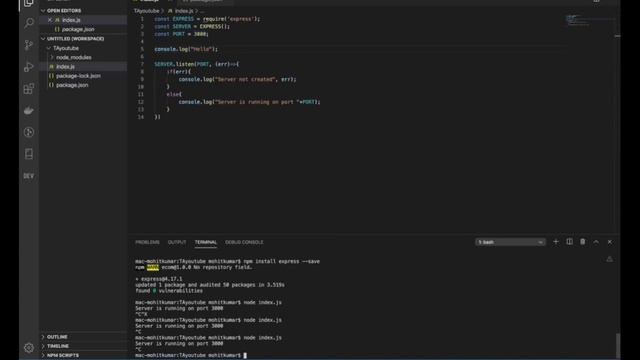Open the DEV activity bar item
This screenshot has height=360, width=640.
(x=29, y=176)
